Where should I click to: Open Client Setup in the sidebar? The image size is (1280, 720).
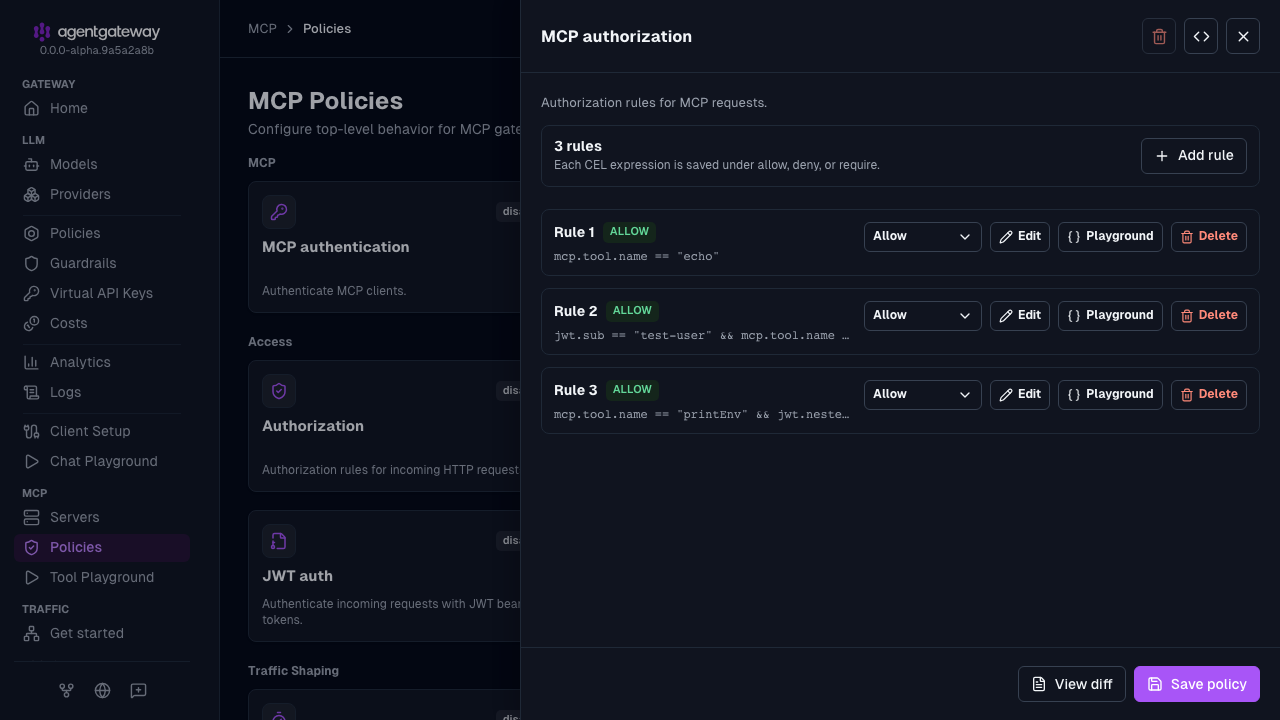[102, 431]
